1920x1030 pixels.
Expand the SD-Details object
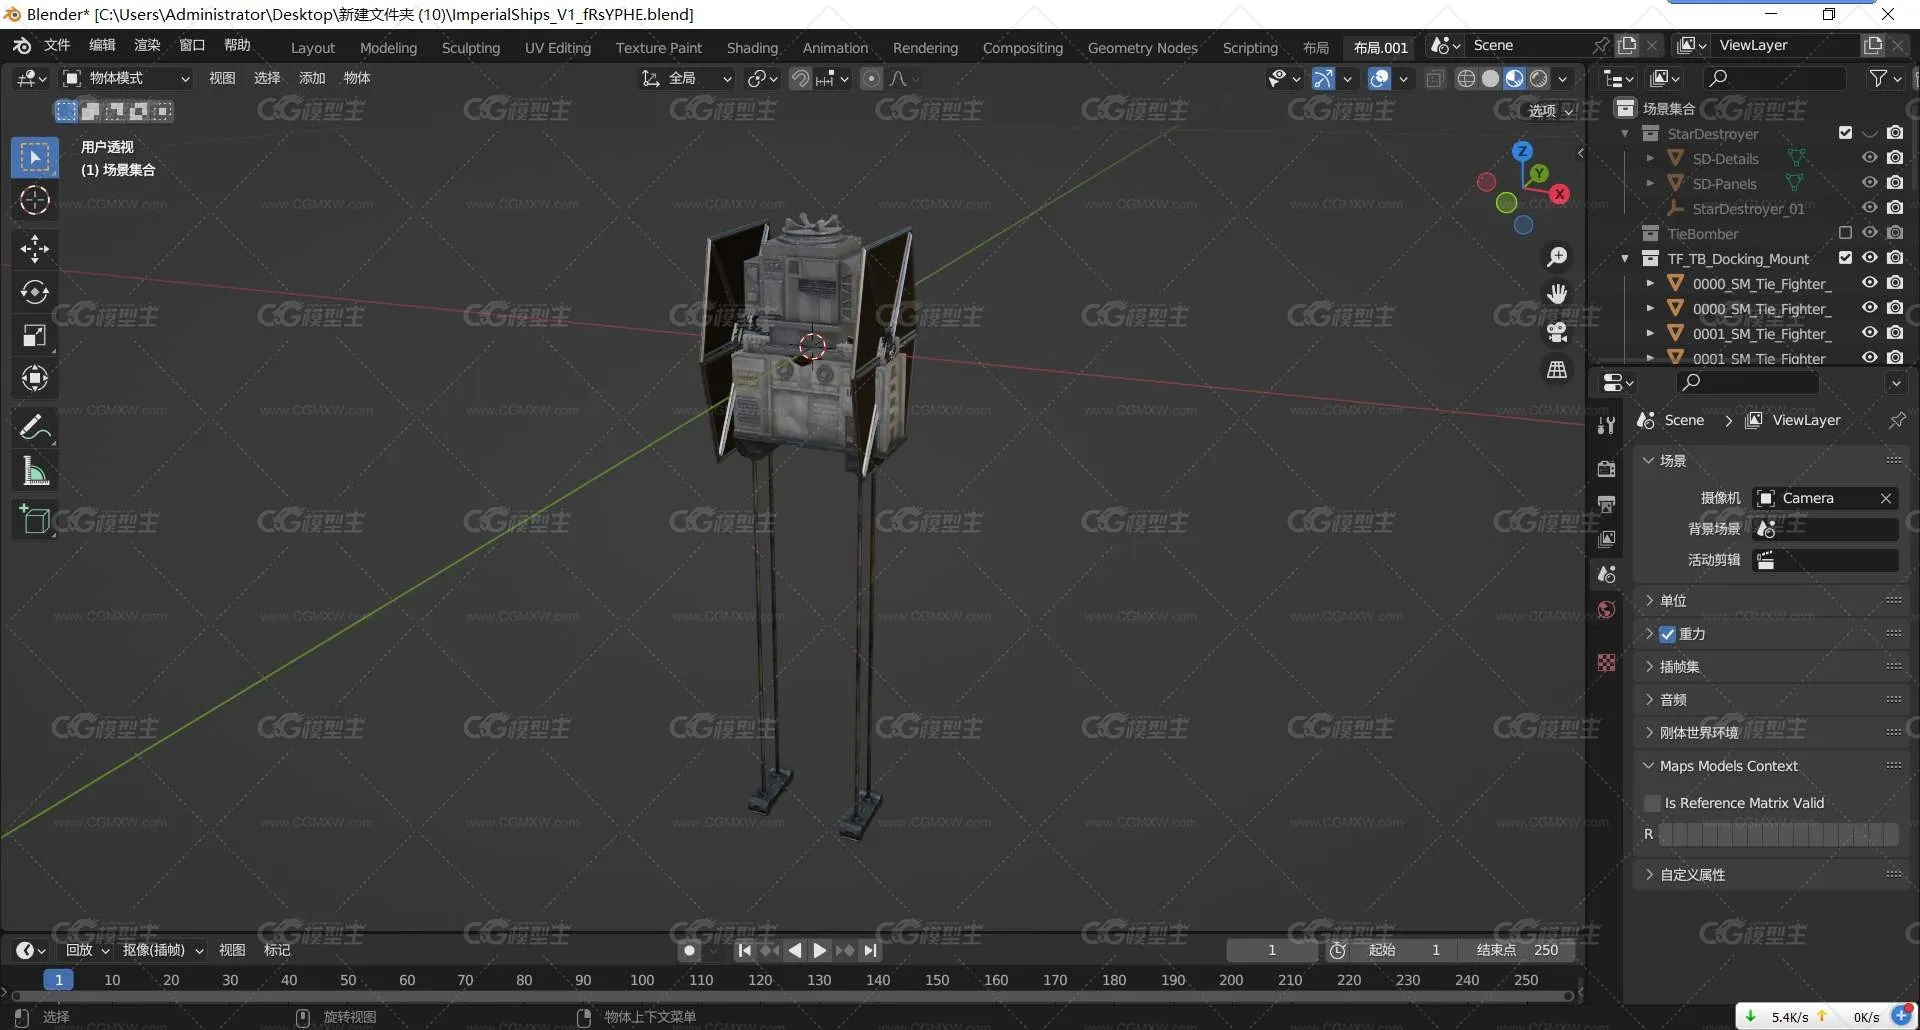click(x=1650, y=158)
